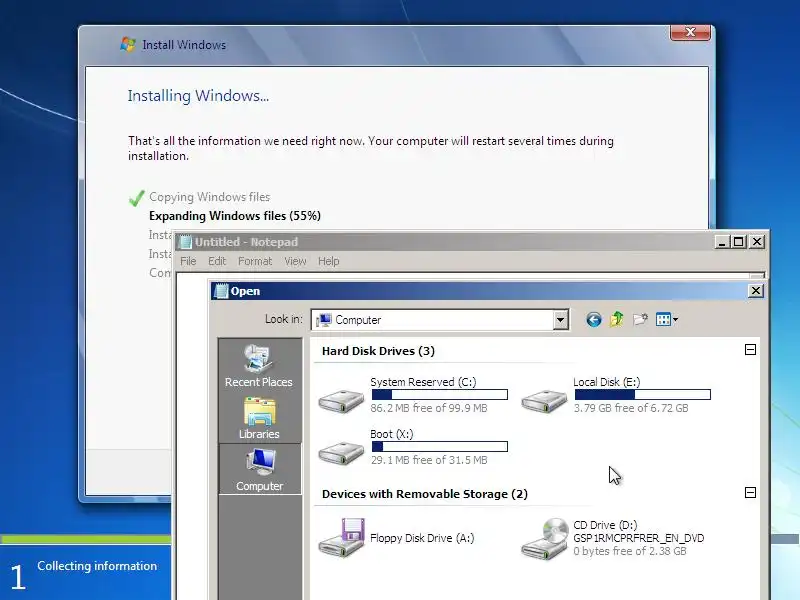Screen dimensions: 800x600
Task: Close the Install Windows window
Action: pos(690,32)
